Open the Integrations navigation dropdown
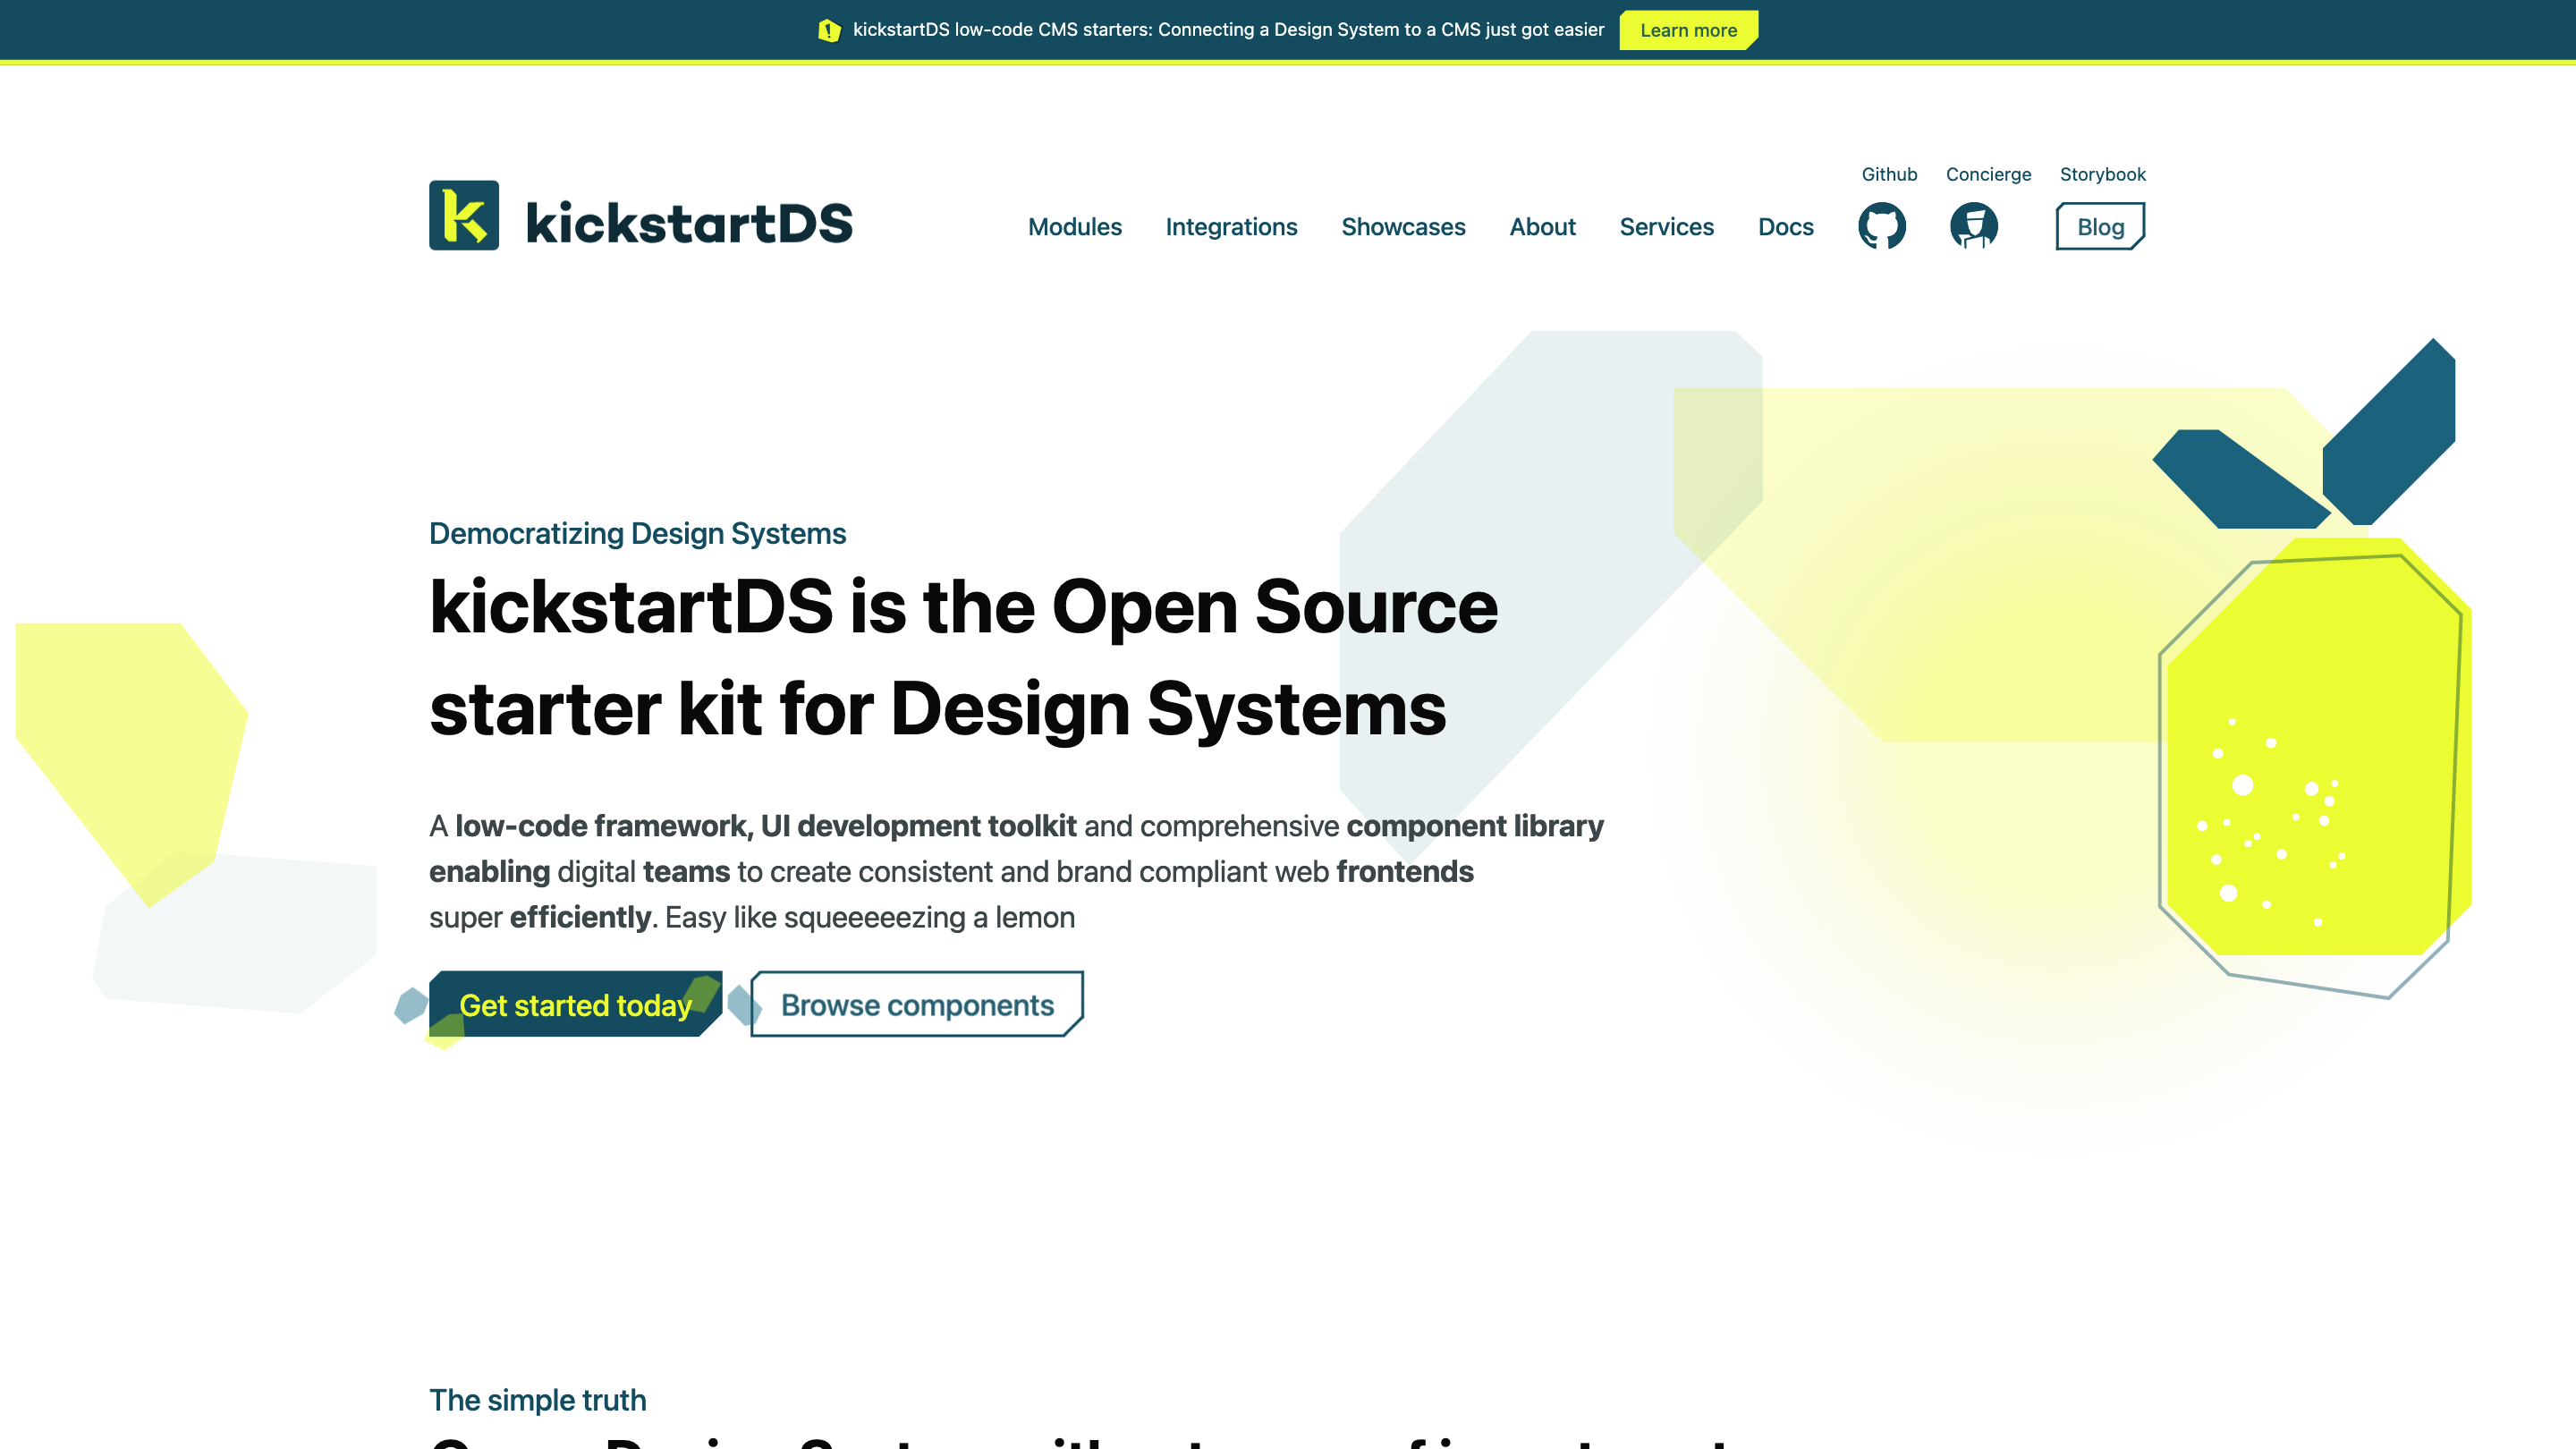Screen dimensions: 2576x1449 (1231, 227)
